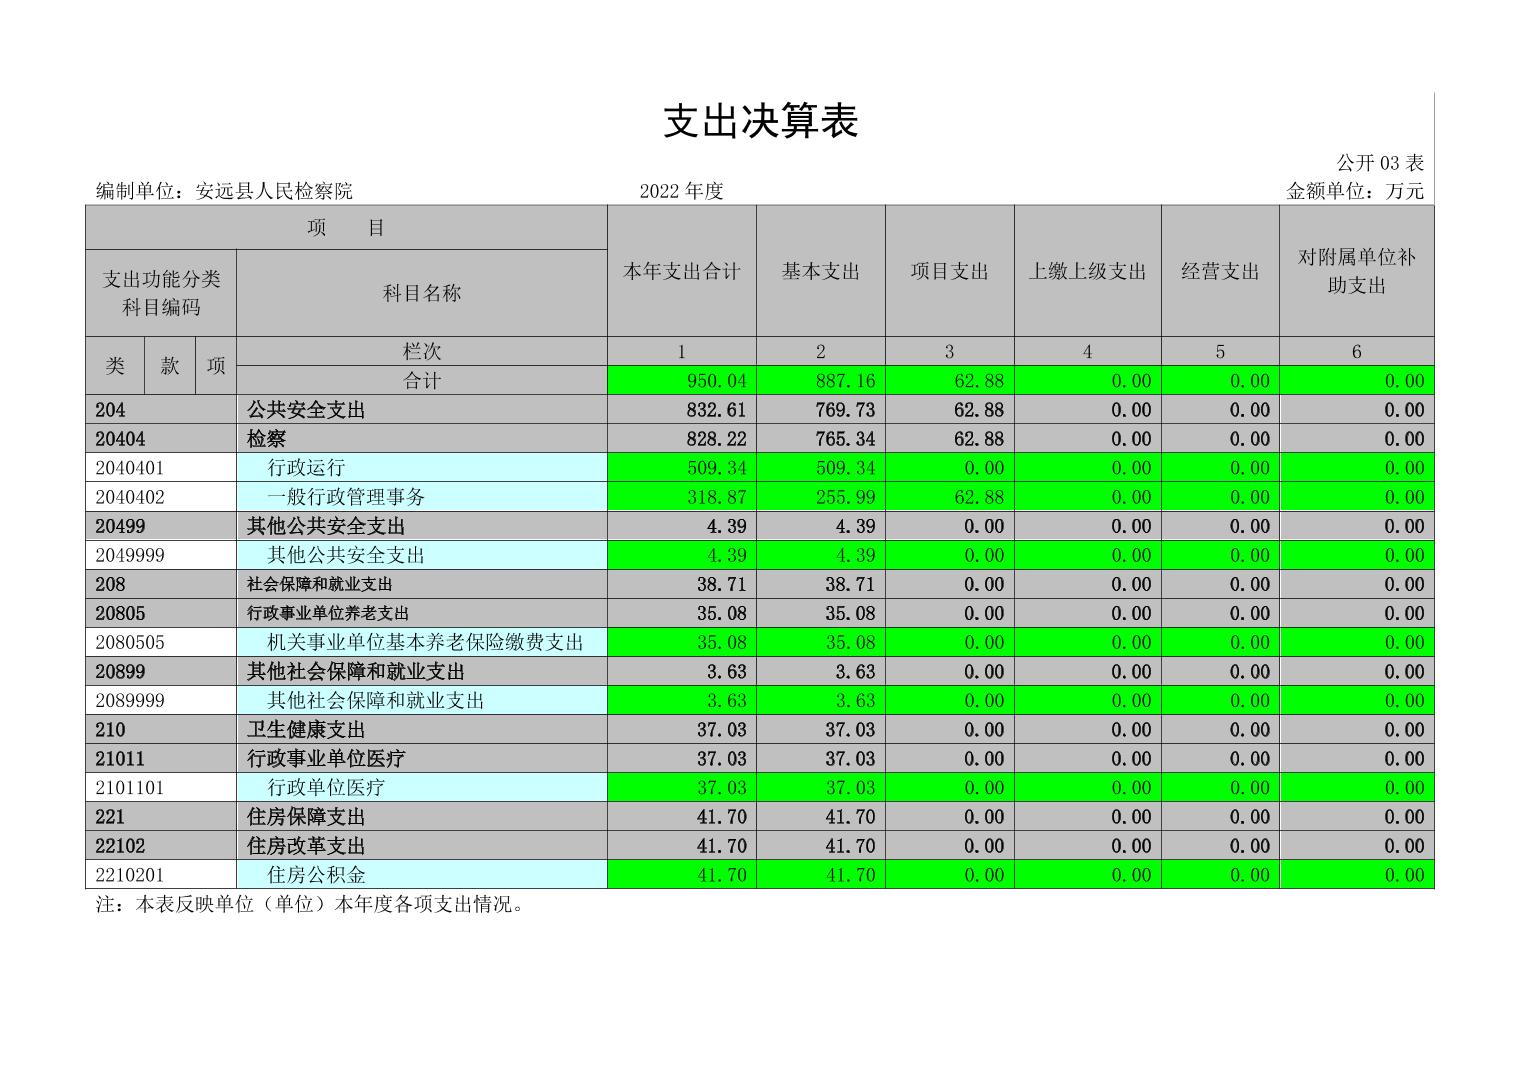Click the title 支出决算表
The width and height of the screenshot is (1520, 1074).
[761, 122]
